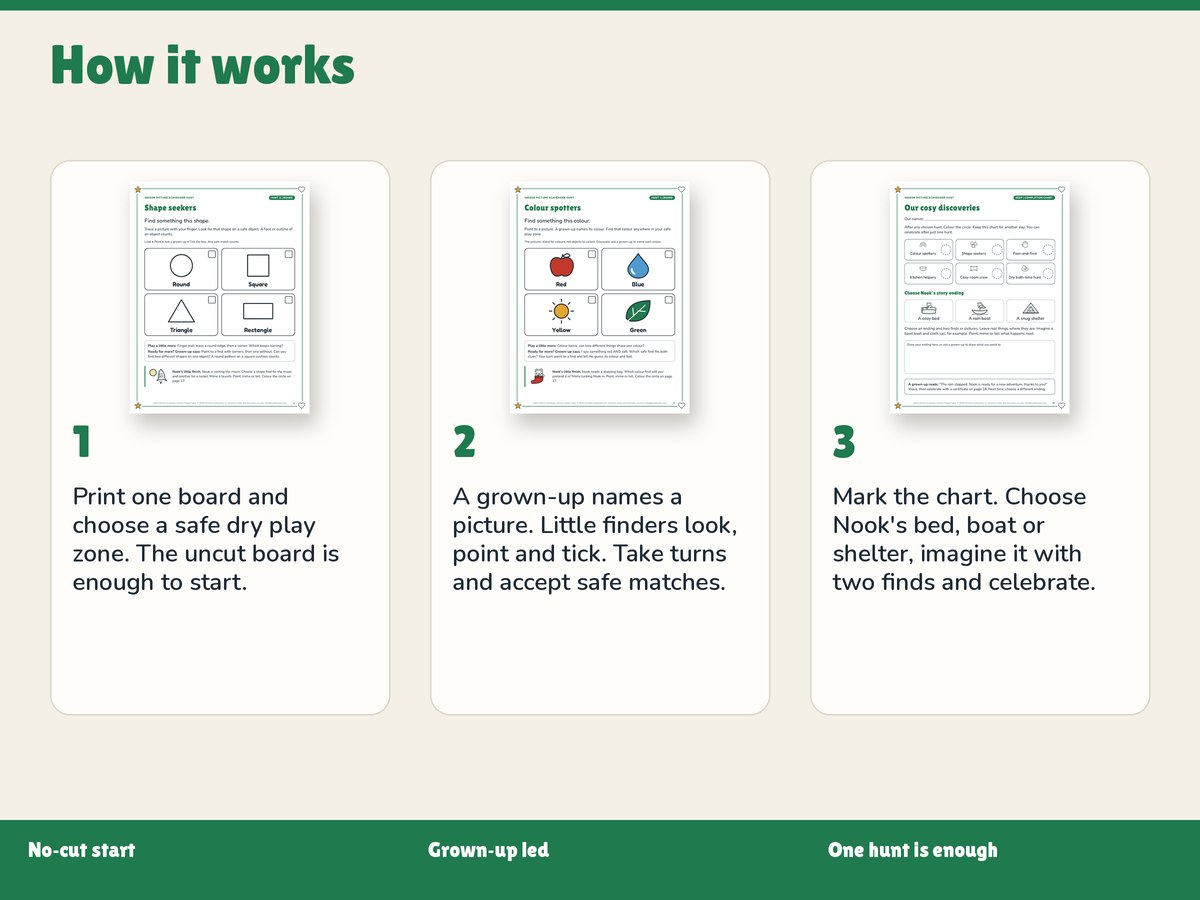The width and height of the screenshot is (1200, 900).
Task: Open the Our cosy discoveries chart thumbnail
Action: point(980,298)
